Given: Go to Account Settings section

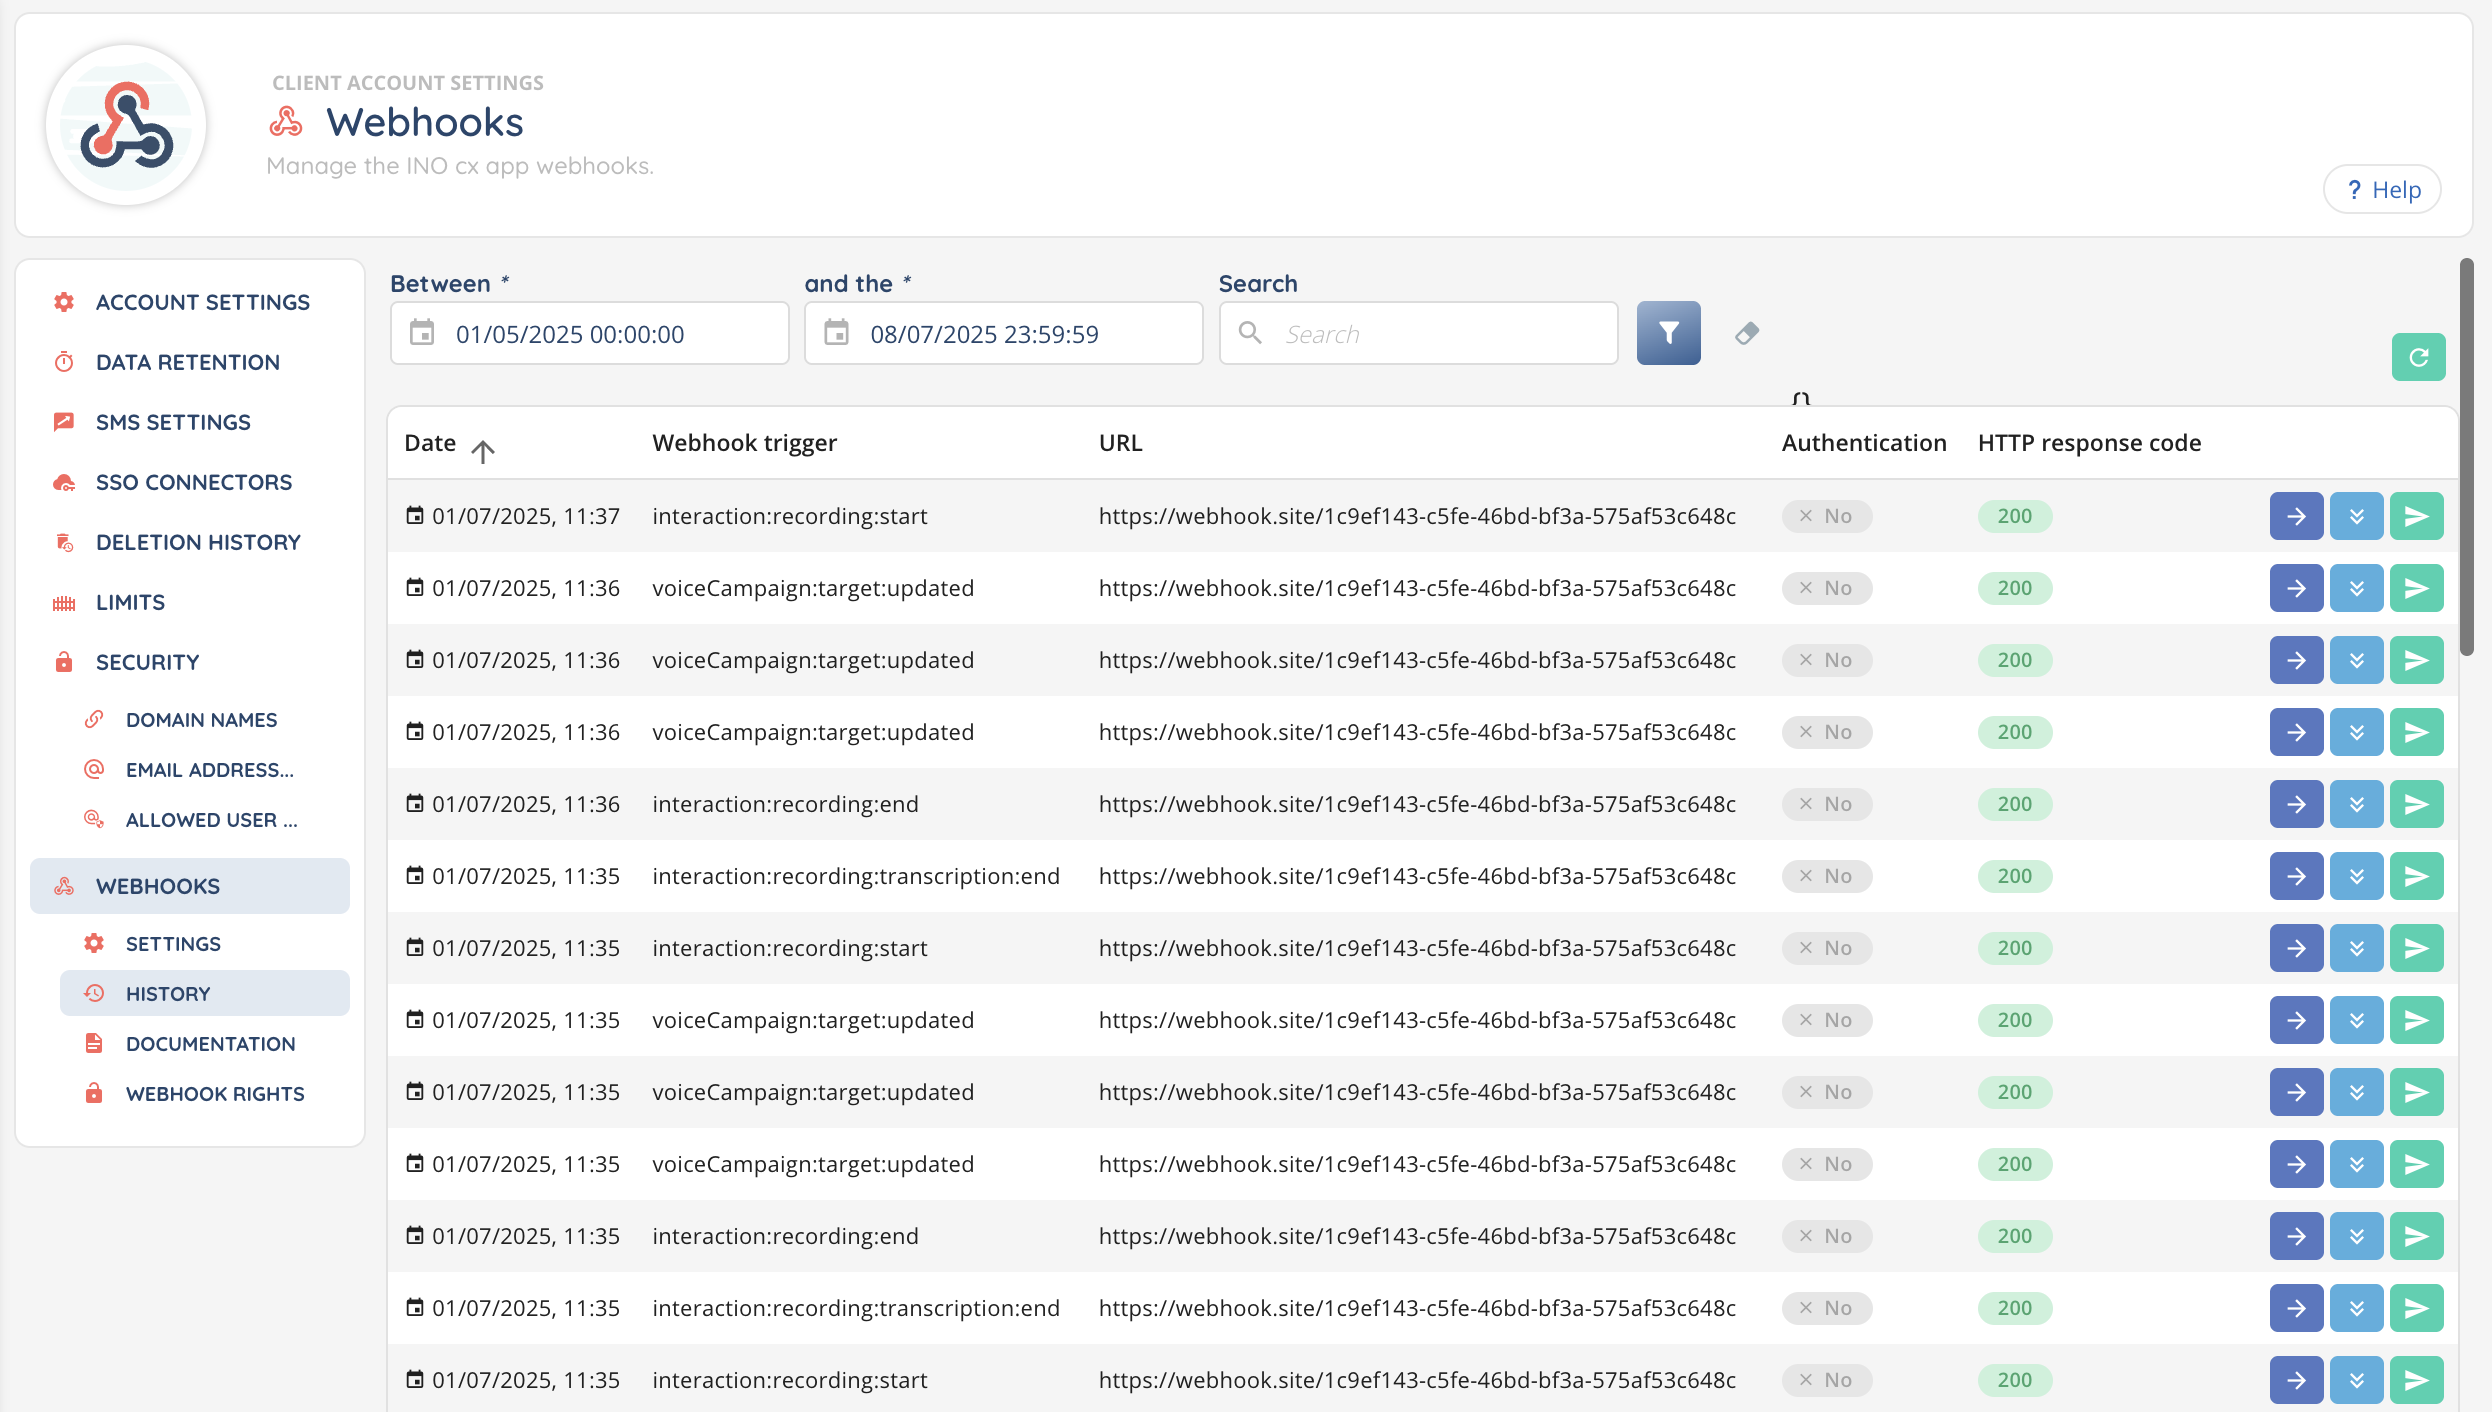Looking at the screenshot, I should click(202, 302).
